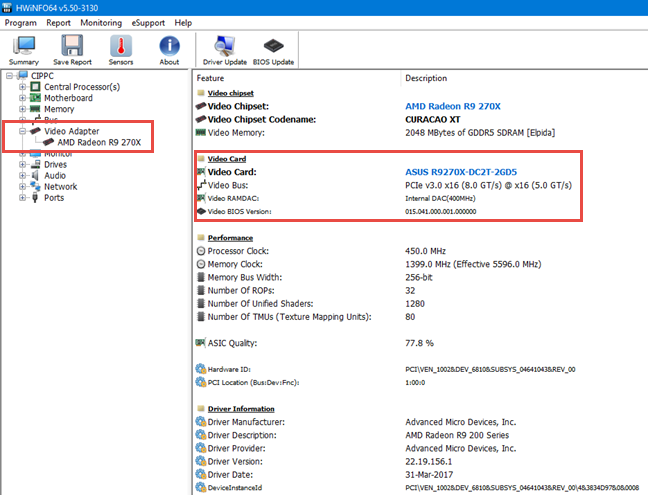Click the Feature column header
This screenshot has width=648, height=495.
(210, 78)
